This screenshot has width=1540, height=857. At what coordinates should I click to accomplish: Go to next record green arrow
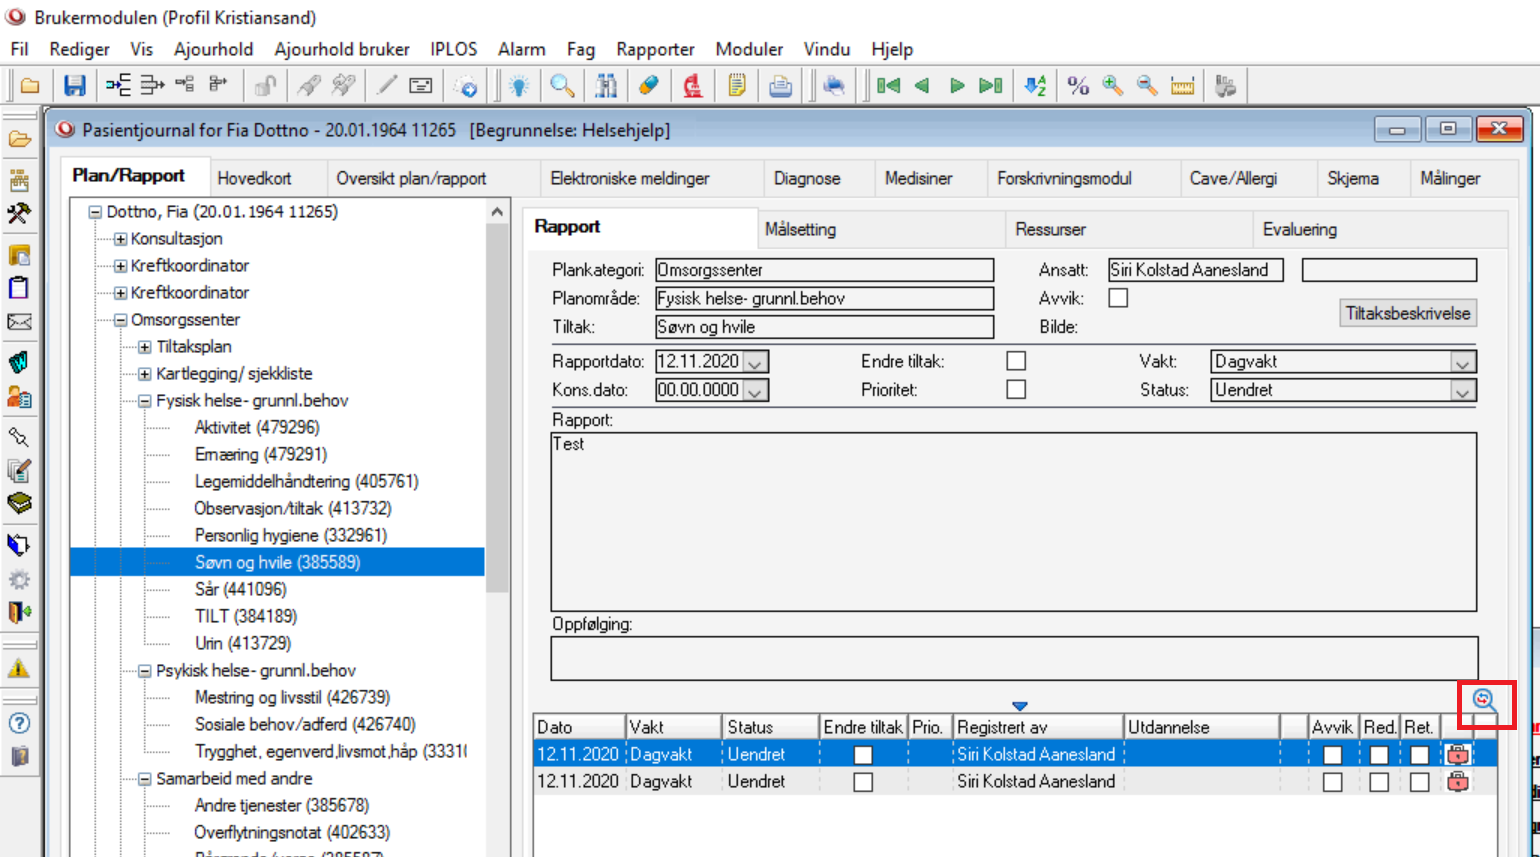[x=957, y=86]
